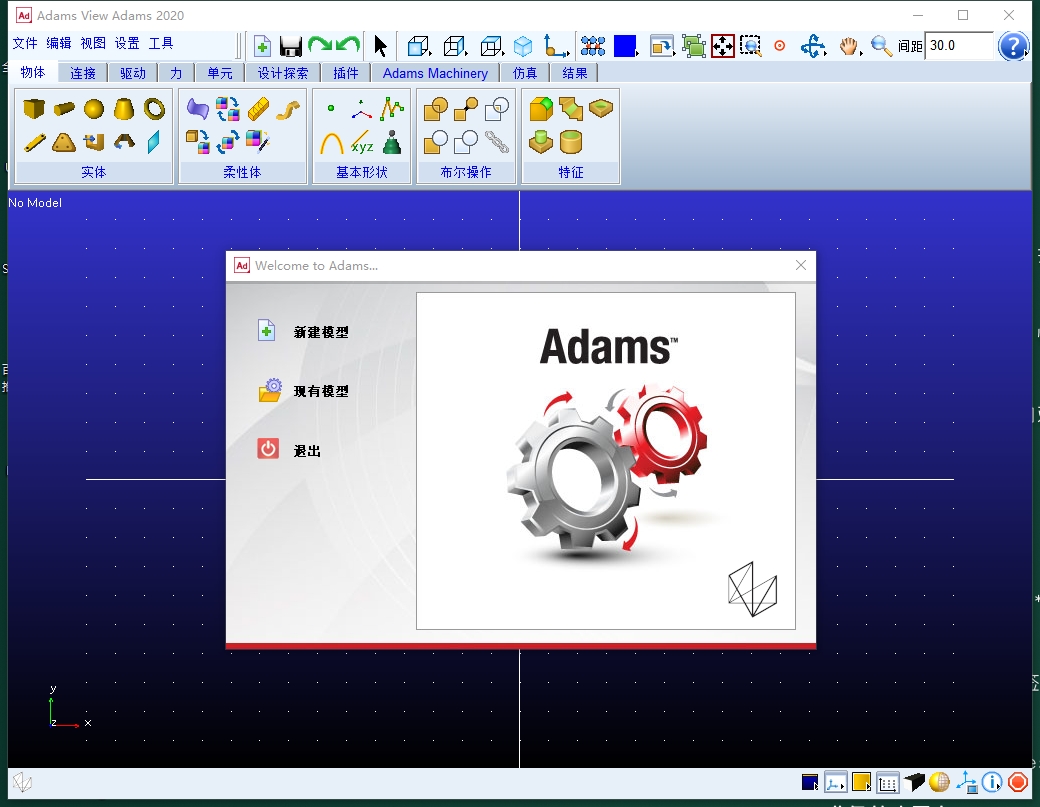
Task: Save the model via toolbar save icon
Action: 290,44
